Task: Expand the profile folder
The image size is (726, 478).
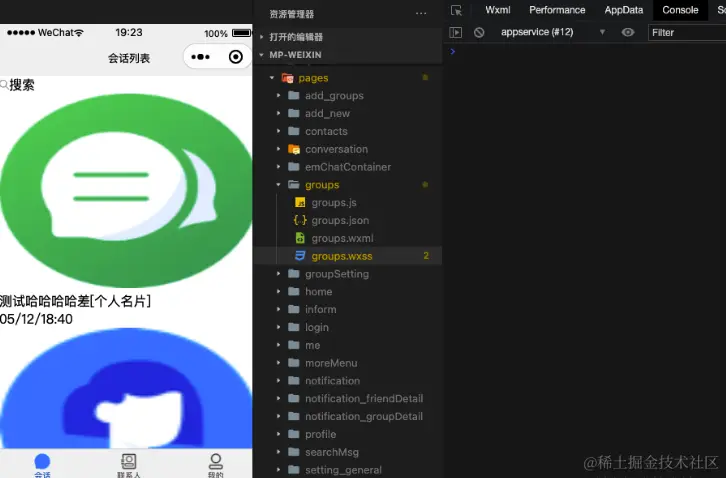Action: point(348,434)
